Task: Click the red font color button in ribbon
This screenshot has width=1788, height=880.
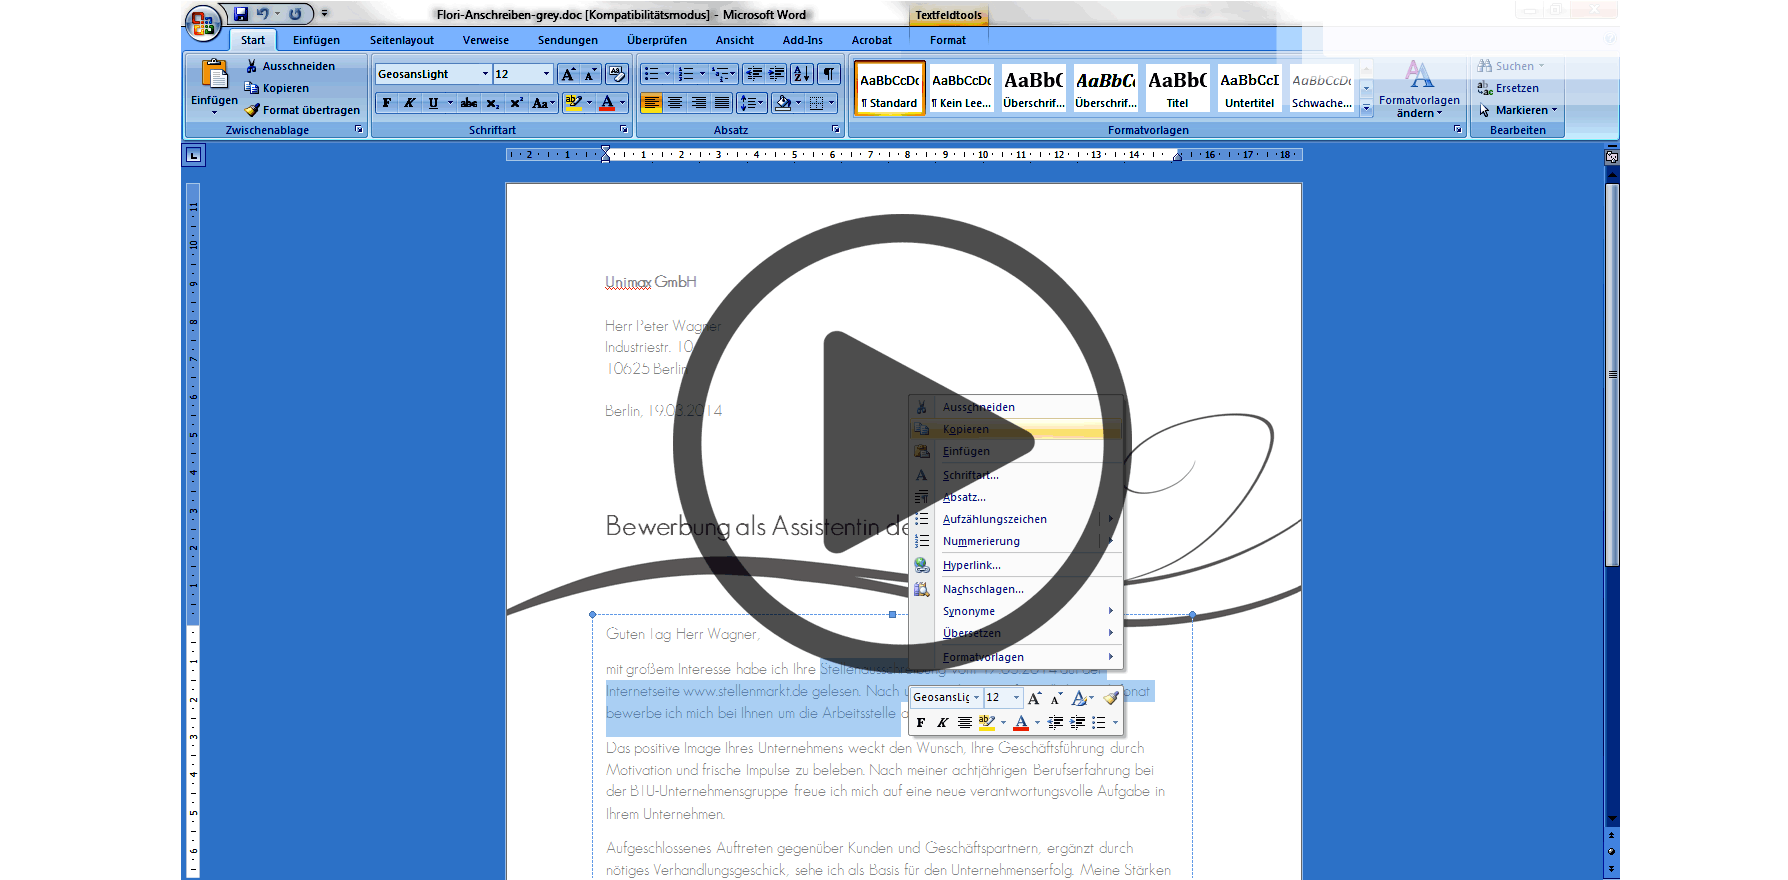Action: (x=606, y=103)
